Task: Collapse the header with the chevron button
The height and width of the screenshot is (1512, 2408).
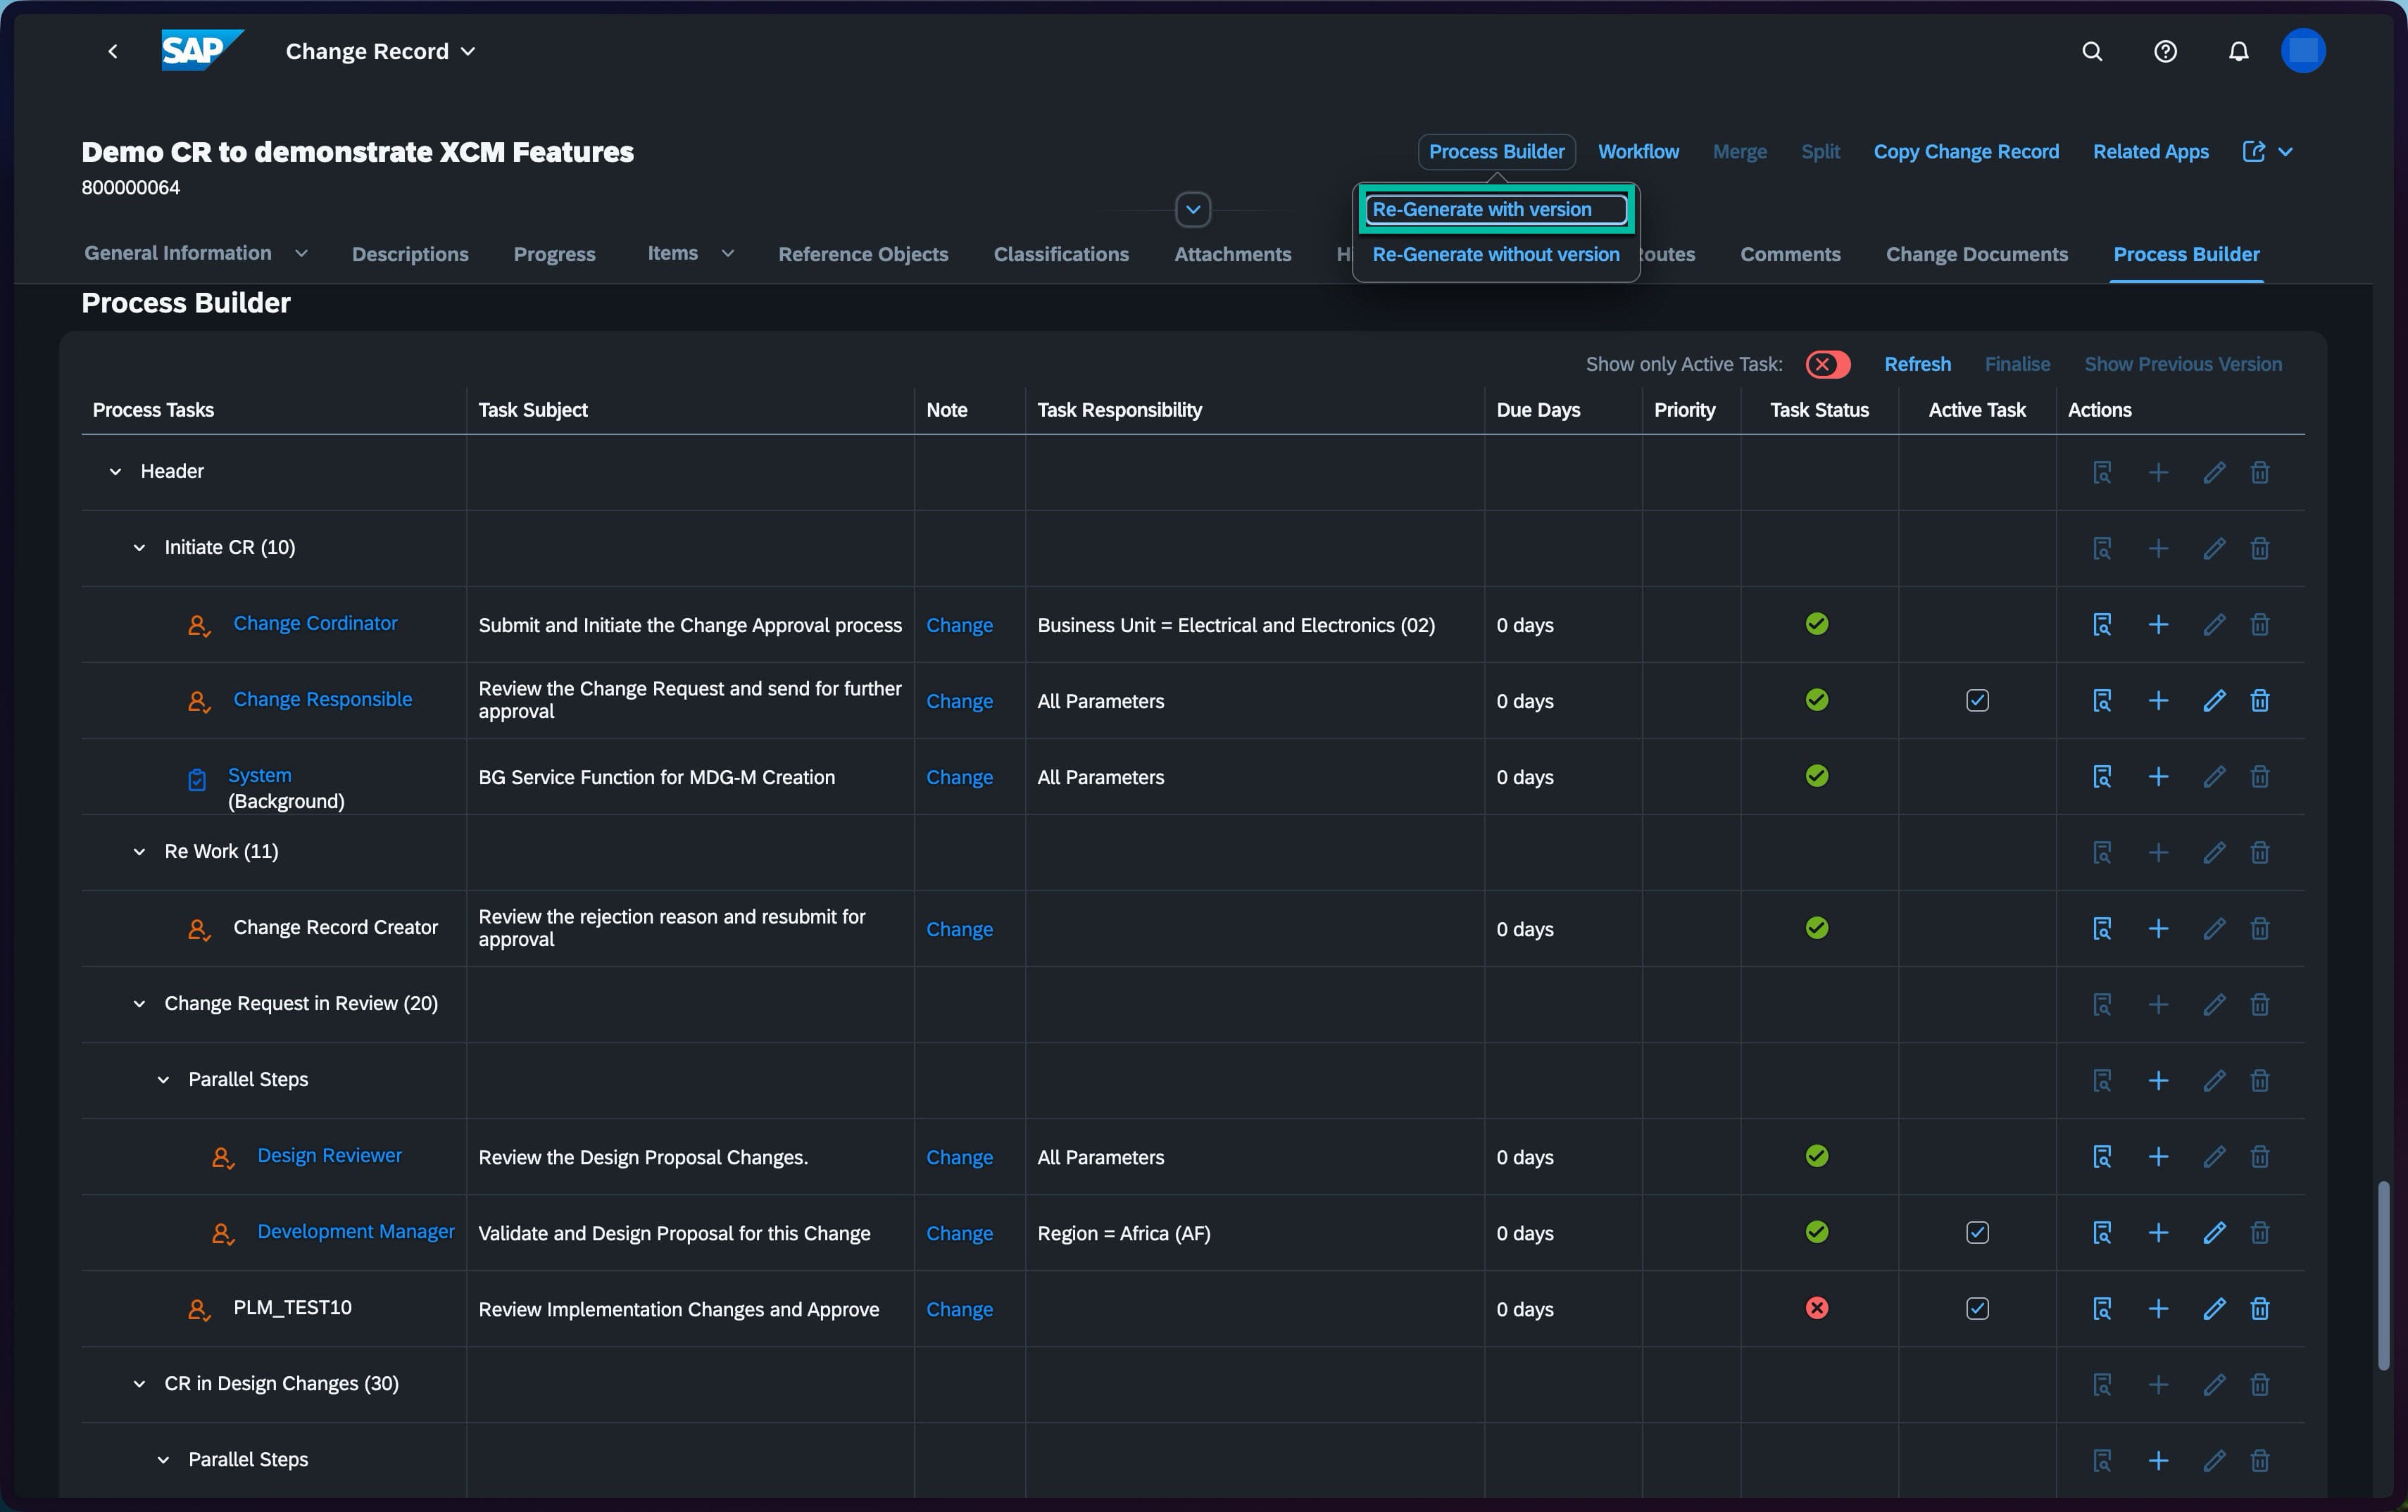Action: pyautogui.click(x=1193, y=209)
